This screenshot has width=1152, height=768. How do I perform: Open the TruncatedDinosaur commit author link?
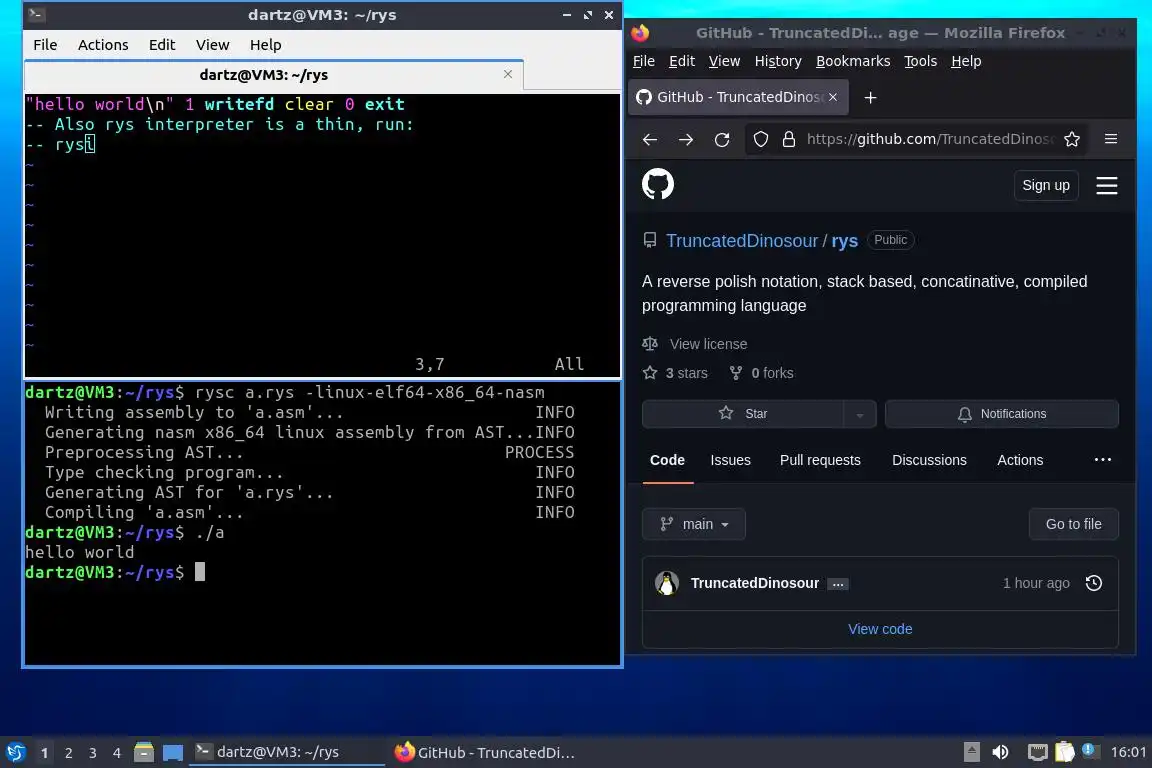(x=755, y=583)
